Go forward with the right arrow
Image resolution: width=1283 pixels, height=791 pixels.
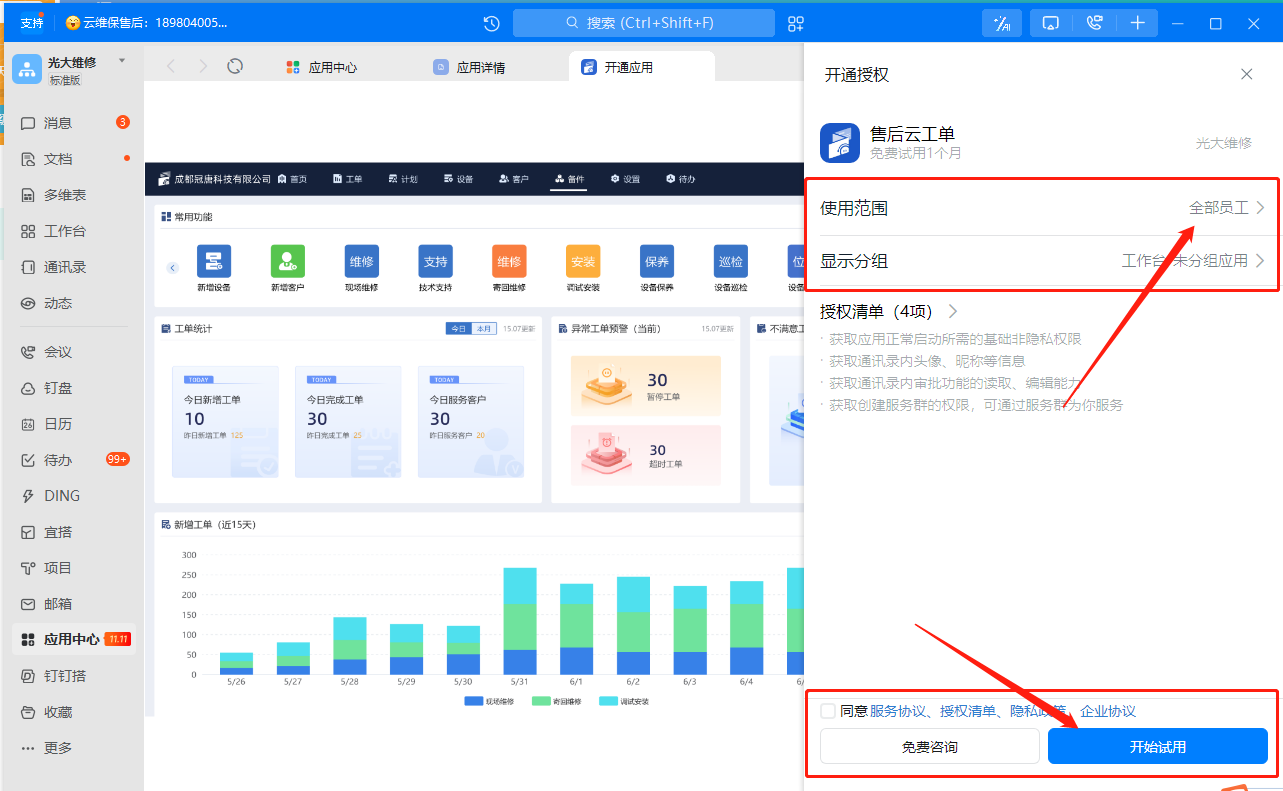click(x=203, y=66)
